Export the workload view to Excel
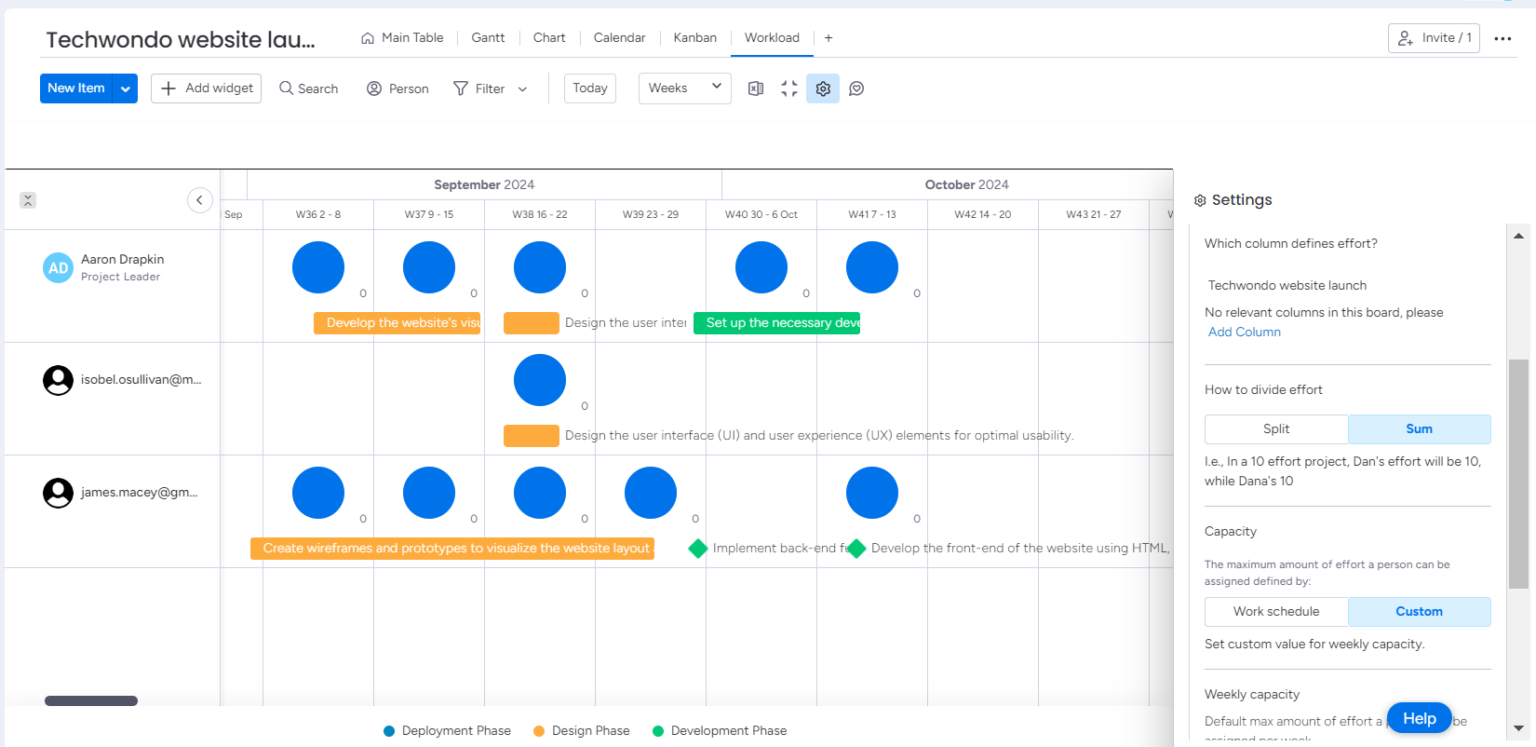Screen dimensions: 1536x747 pos(755,88)
